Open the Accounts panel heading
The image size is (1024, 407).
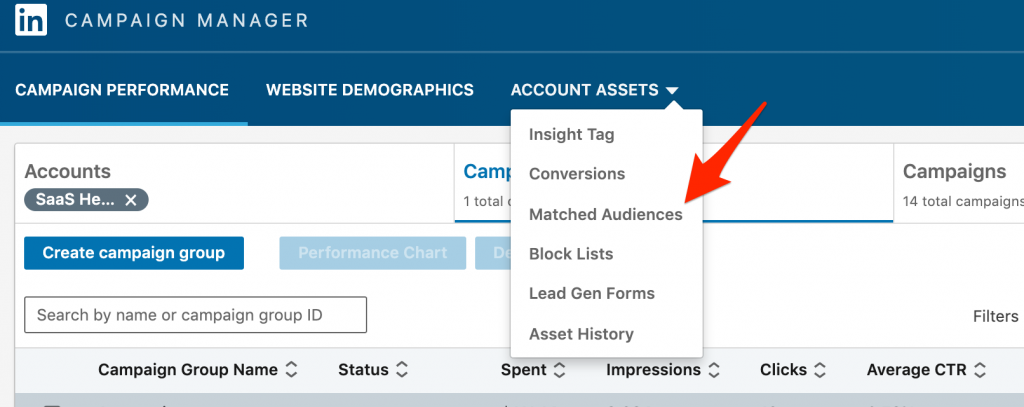(67, 172)
